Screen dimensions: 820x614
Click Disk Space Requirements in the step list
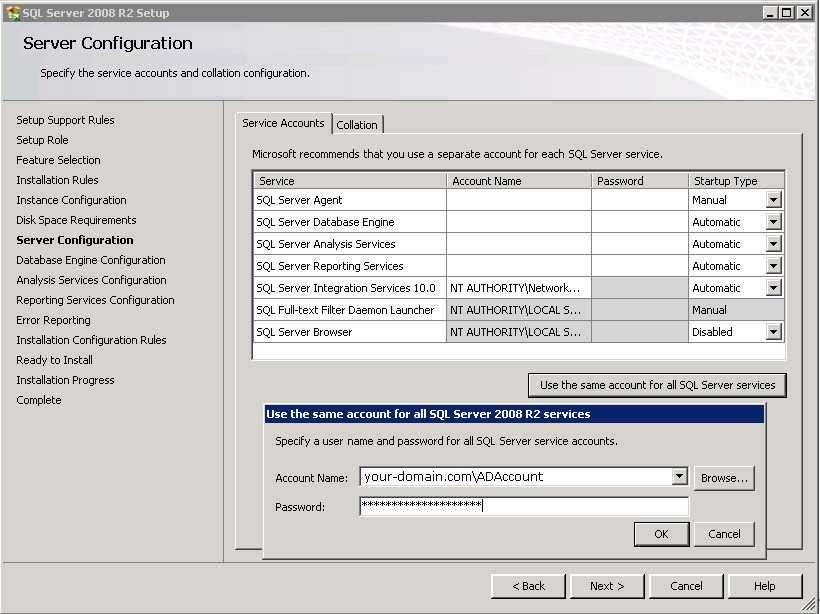(x=76, y=220)
